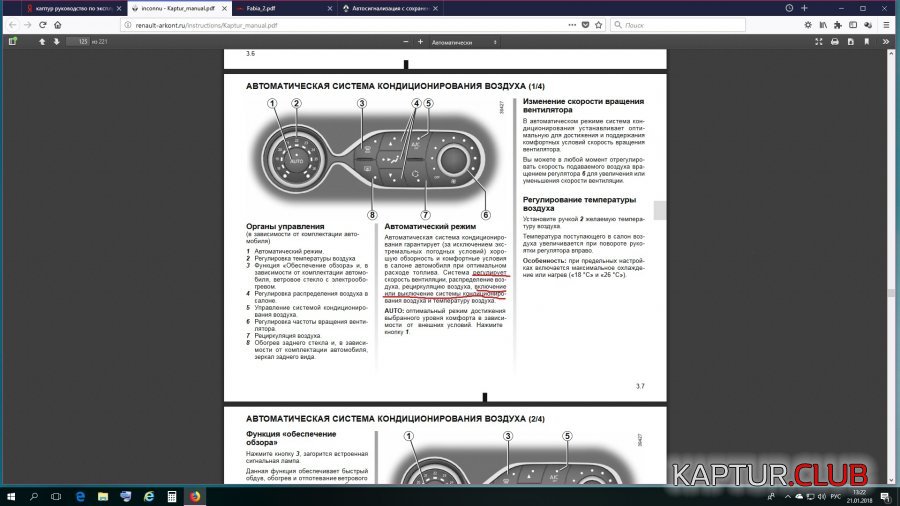Open the Action Center notifications icon
Viewport: 900px width, 506px height.
pyautogui.click(x=886, y=496)
